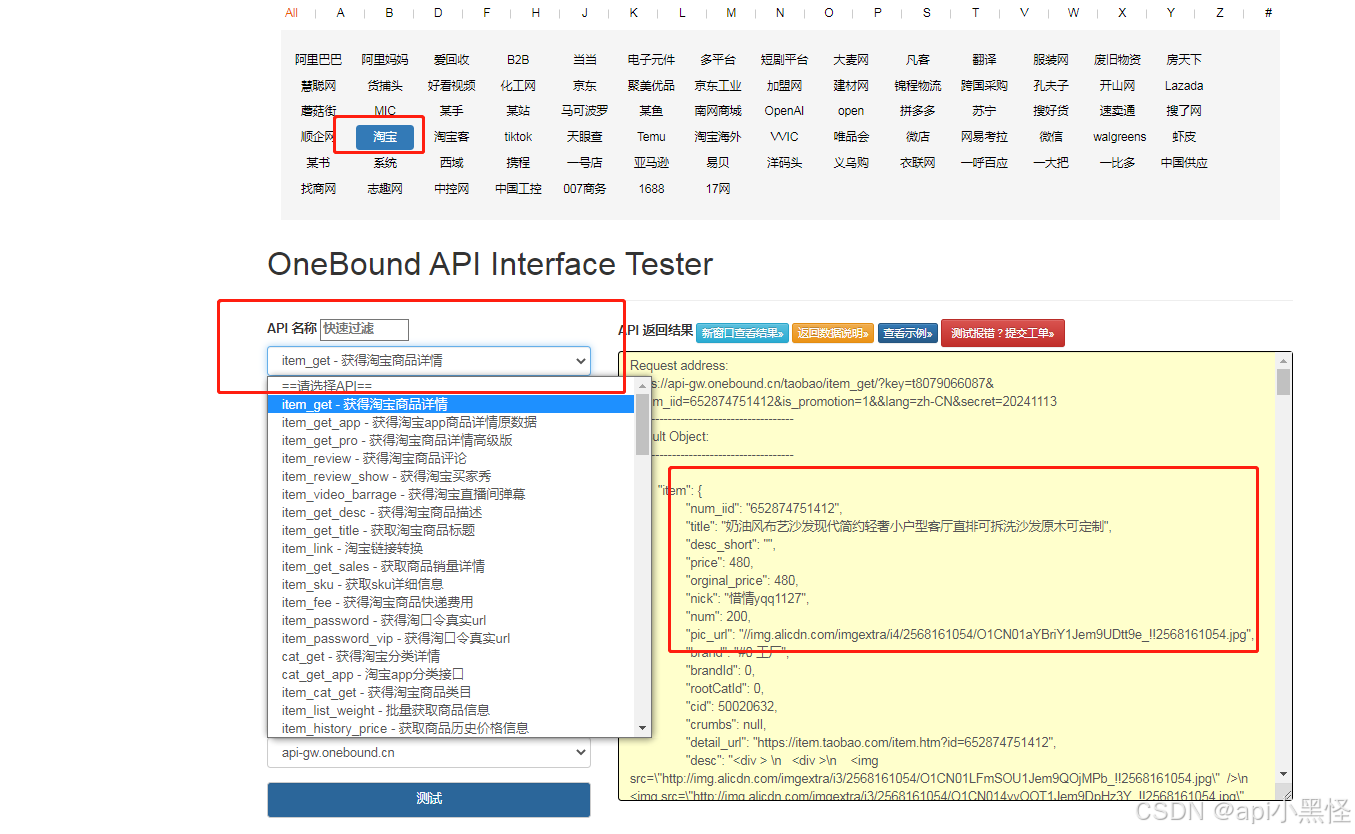This screenshot has width=1355, height=834.
Task: Open 1688 platform link
Action: tap(651, 188)
